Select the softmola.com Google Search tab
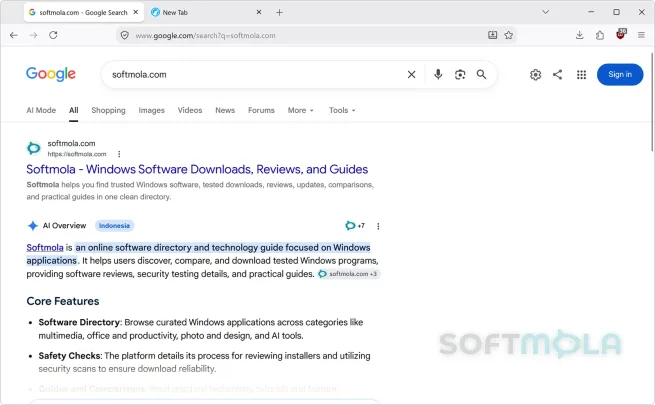 84,13
